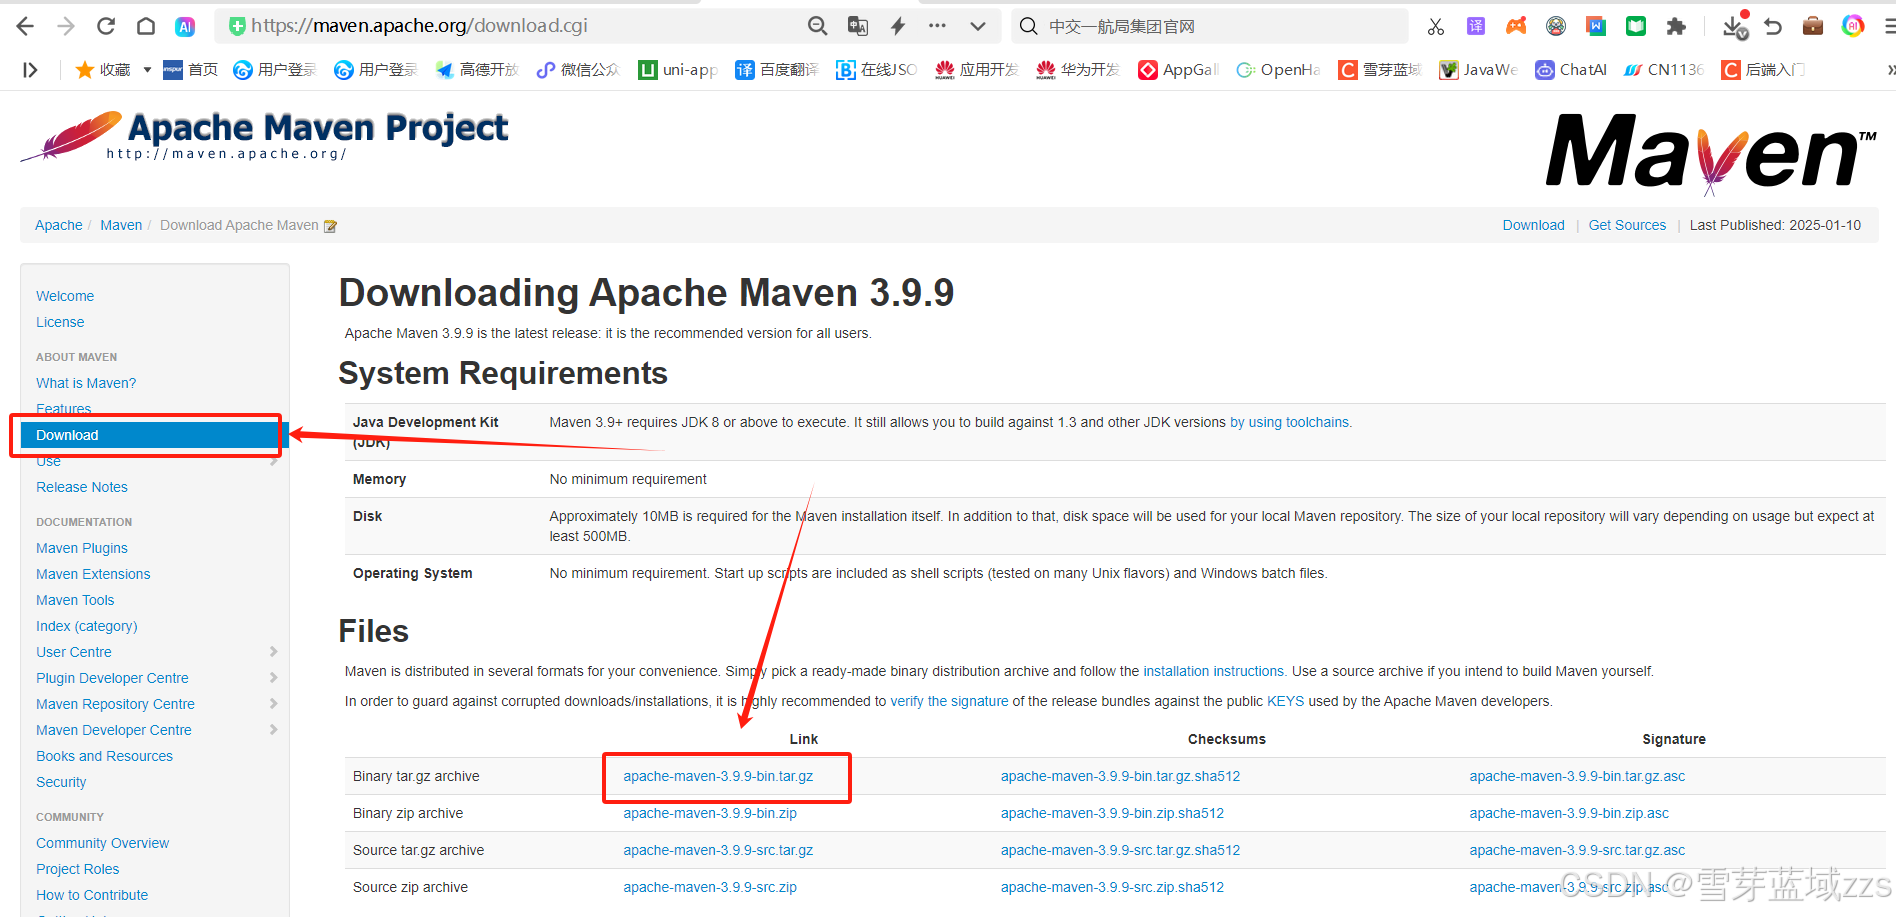Open the browser home page
This screenshot has width=1896, height=917.
click(x=146, y=26)
